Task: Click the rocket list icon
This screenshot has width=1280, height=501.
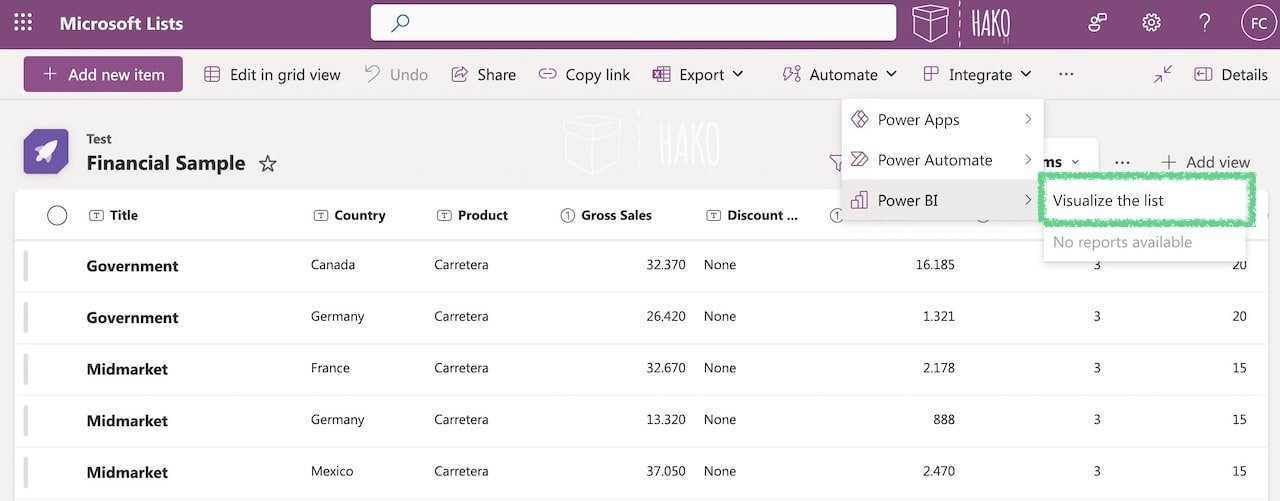Action: [46, 151]
